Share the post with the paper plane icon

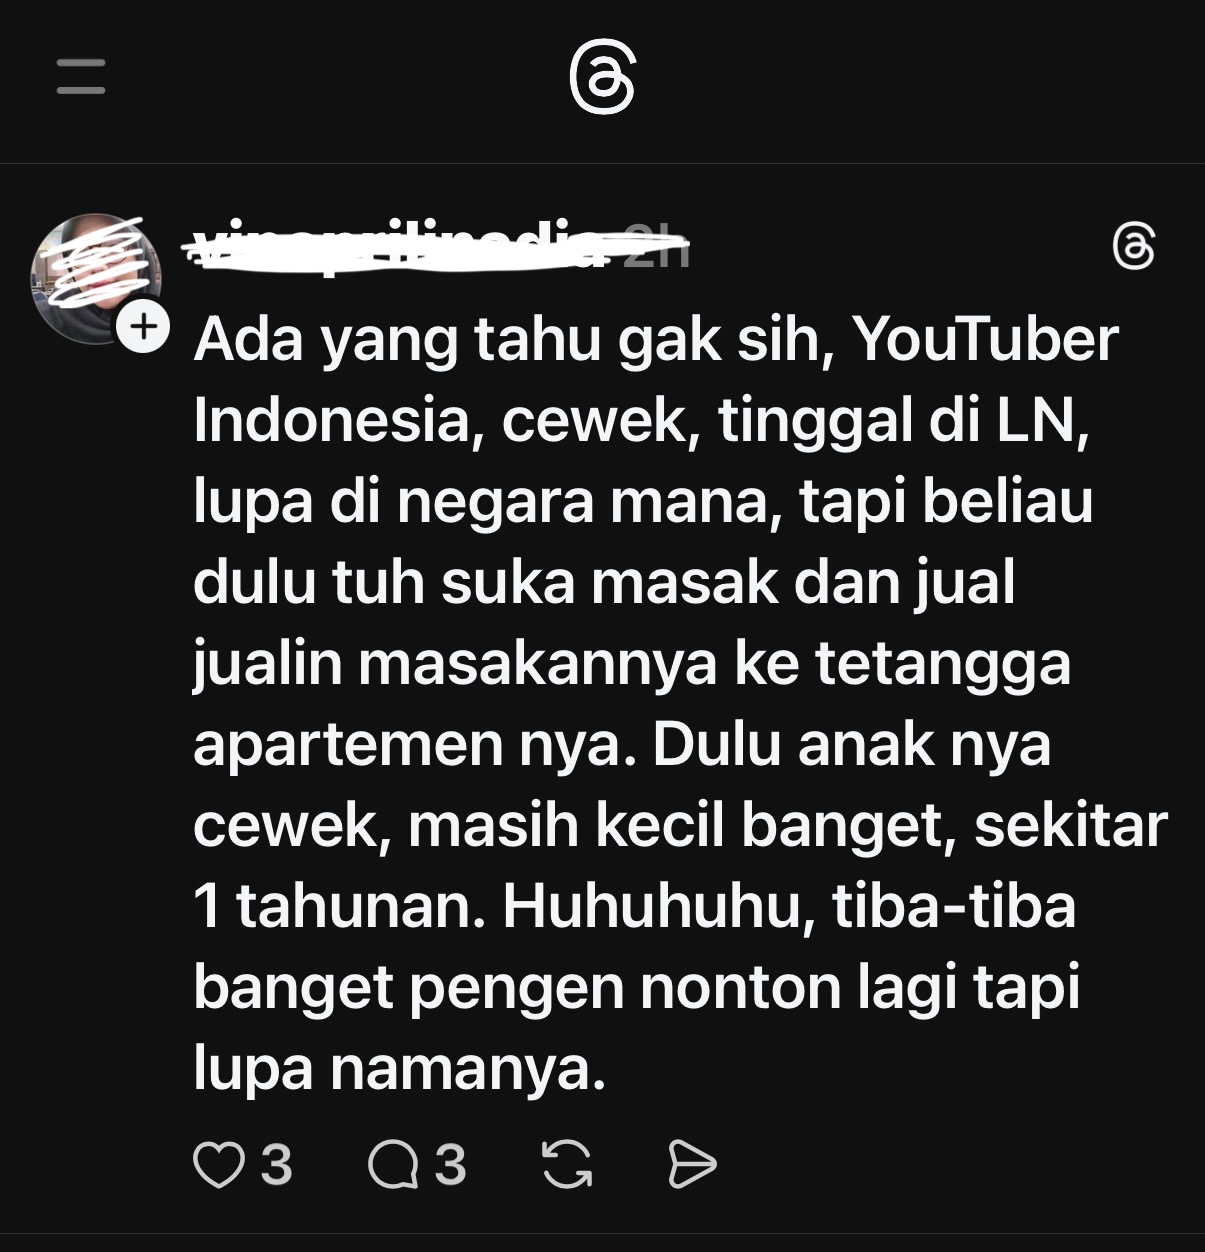[x=692, y=1165]
